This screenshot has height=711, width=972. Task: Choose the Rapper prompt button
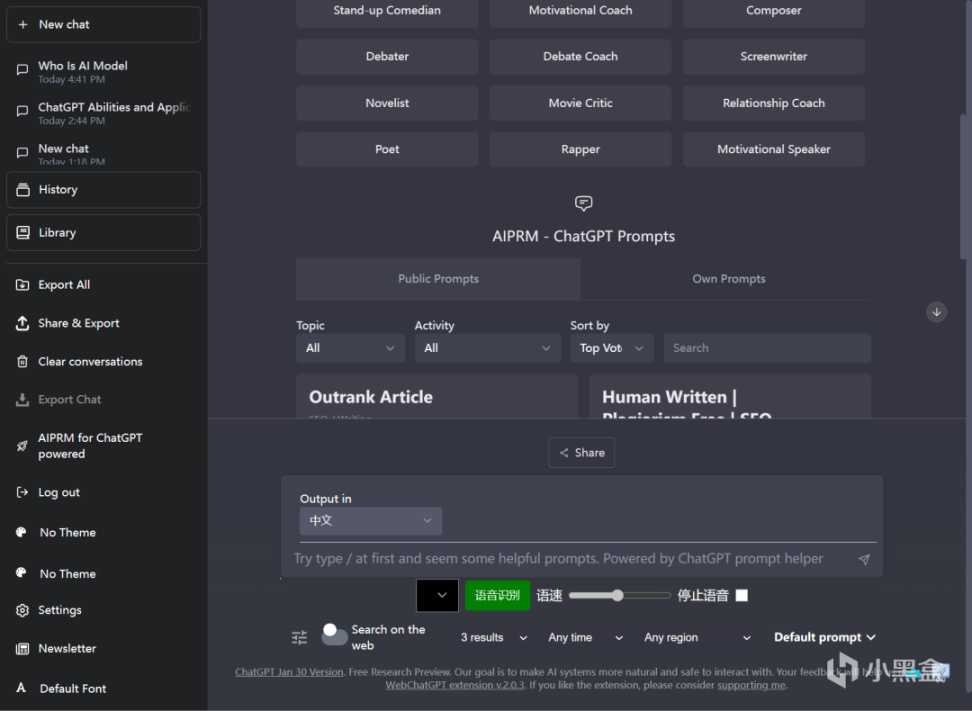click(580, 149)
